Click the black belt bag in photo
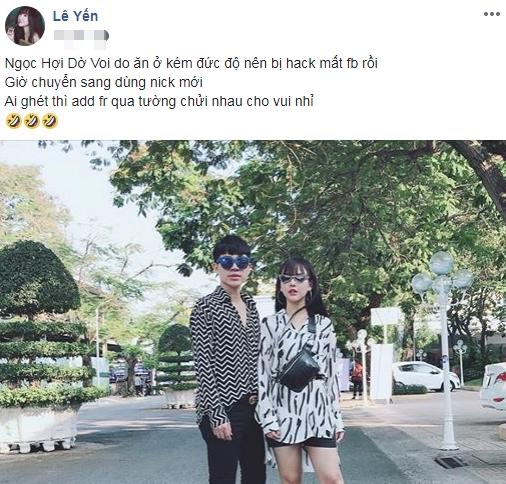 (298, 371)
